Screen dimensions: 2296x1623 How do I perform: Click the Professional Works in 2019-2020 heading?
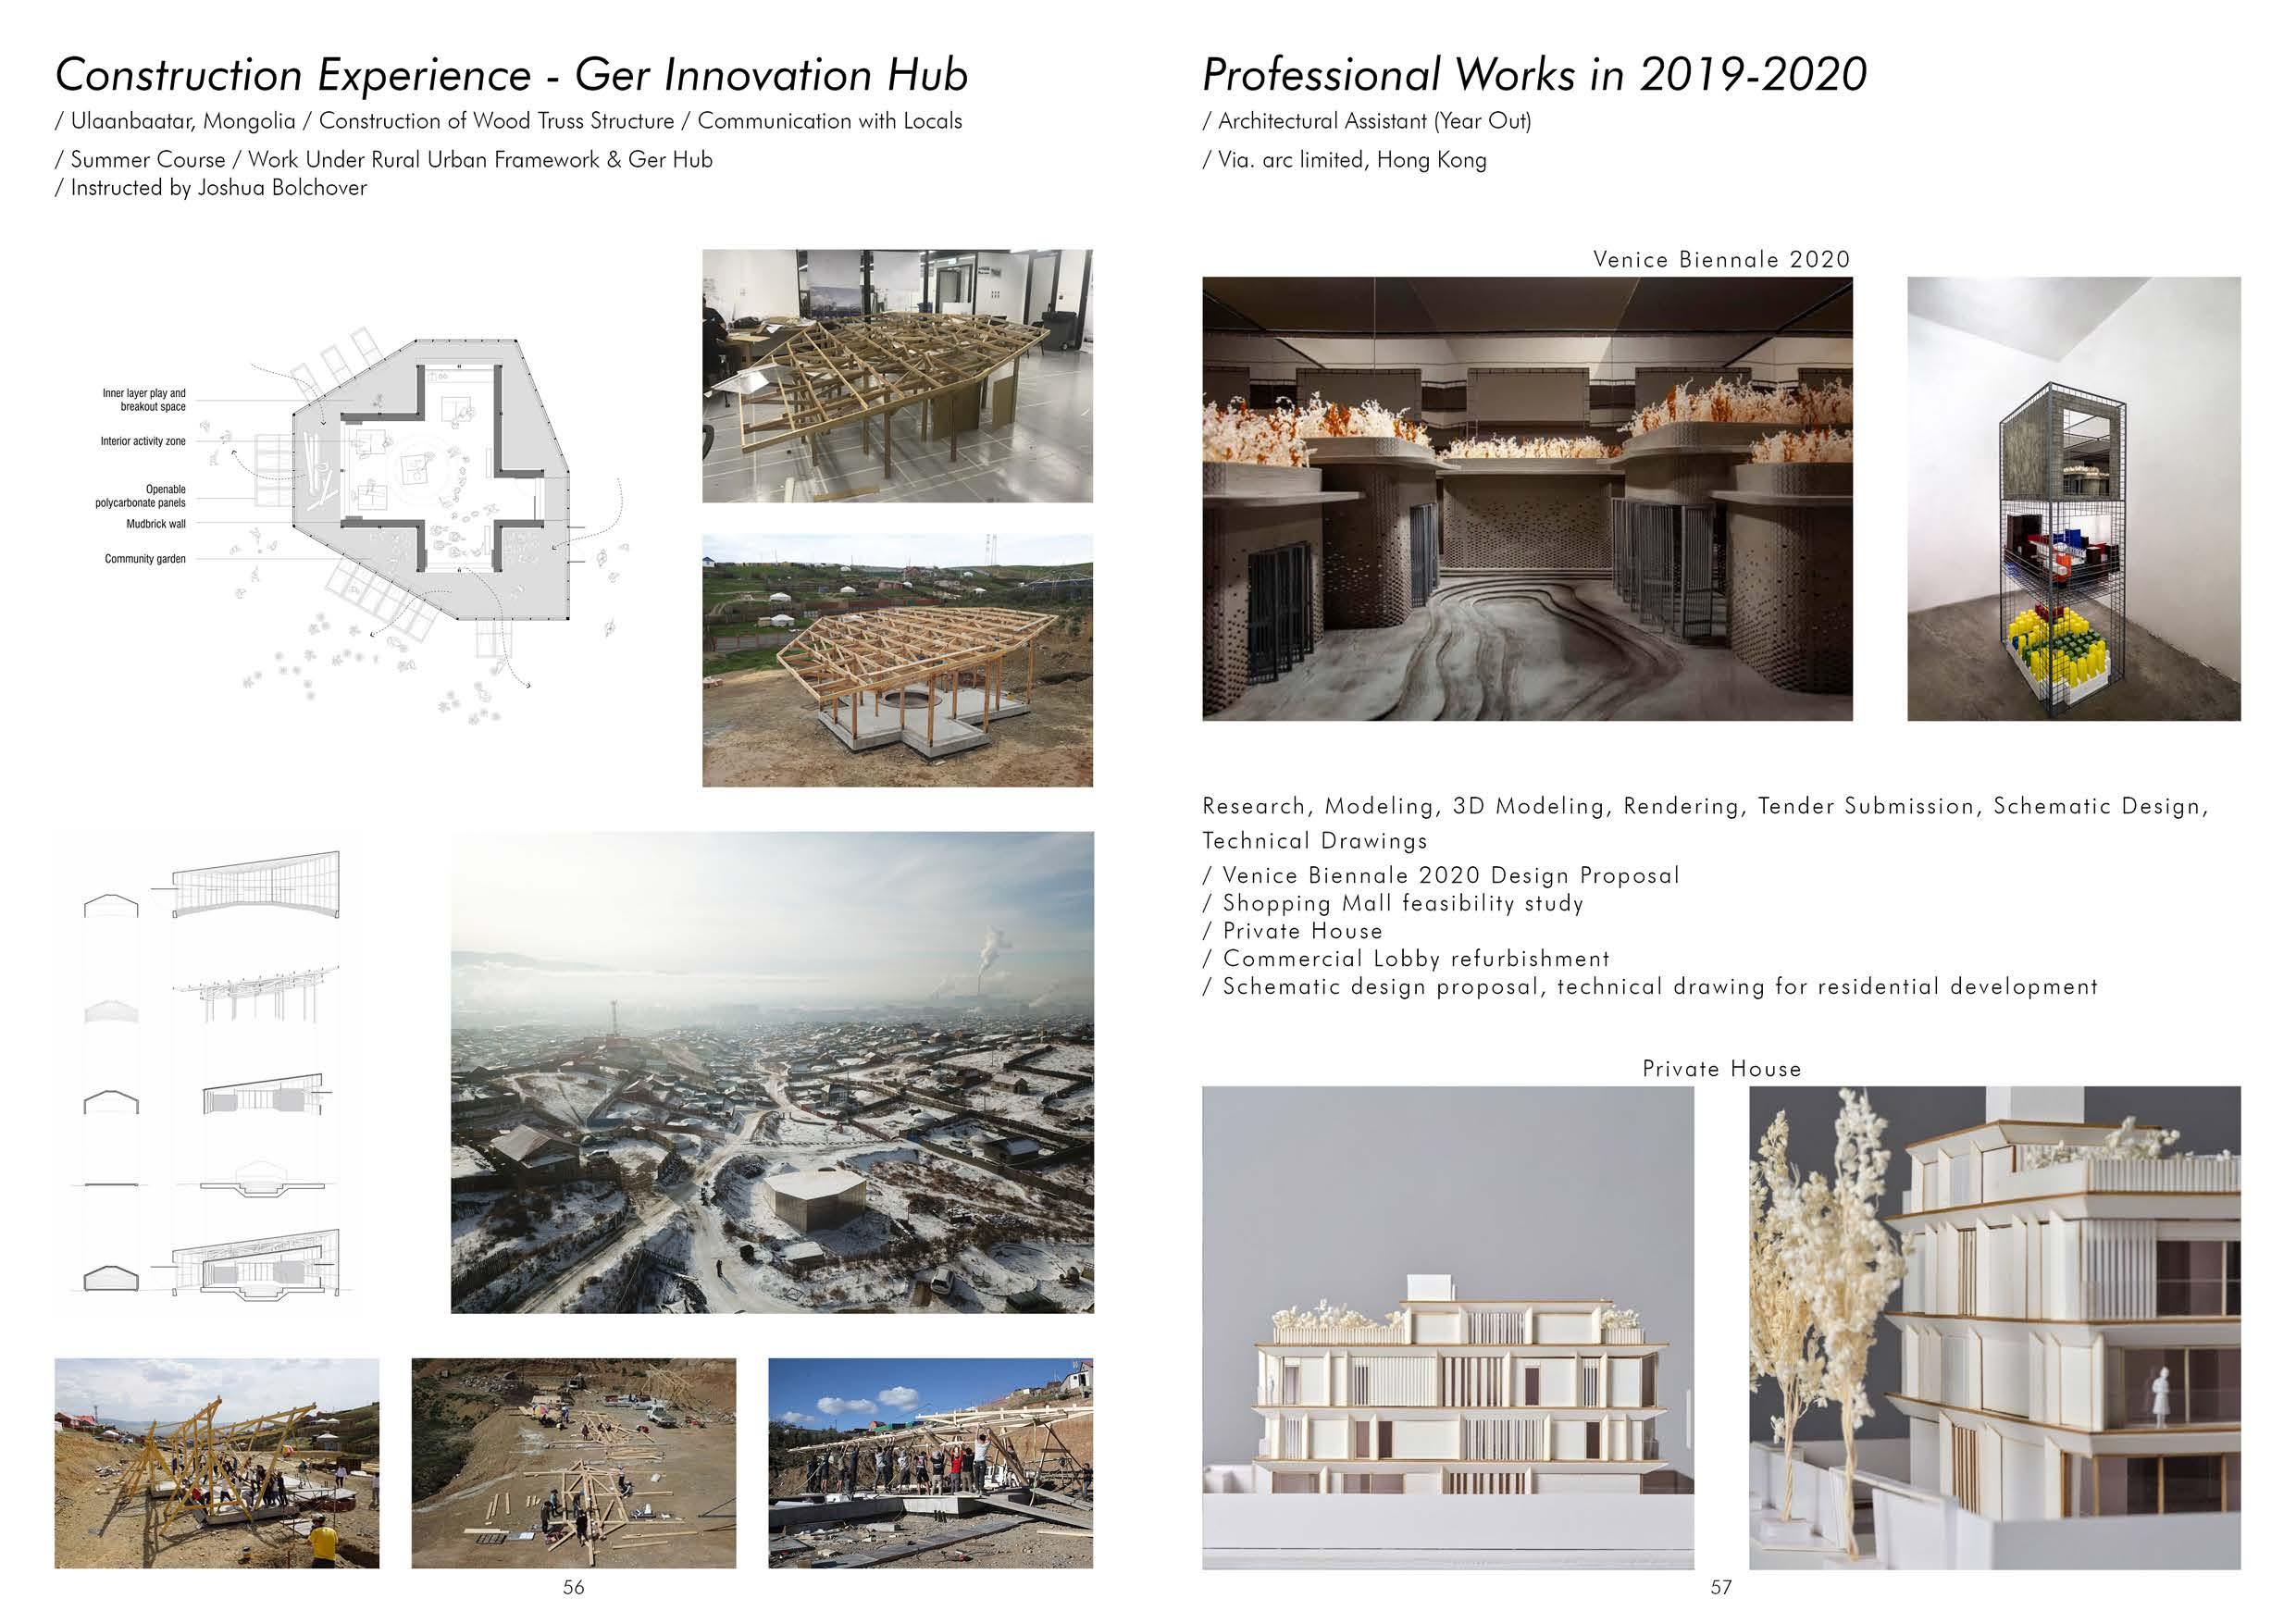coord(1534,75)
